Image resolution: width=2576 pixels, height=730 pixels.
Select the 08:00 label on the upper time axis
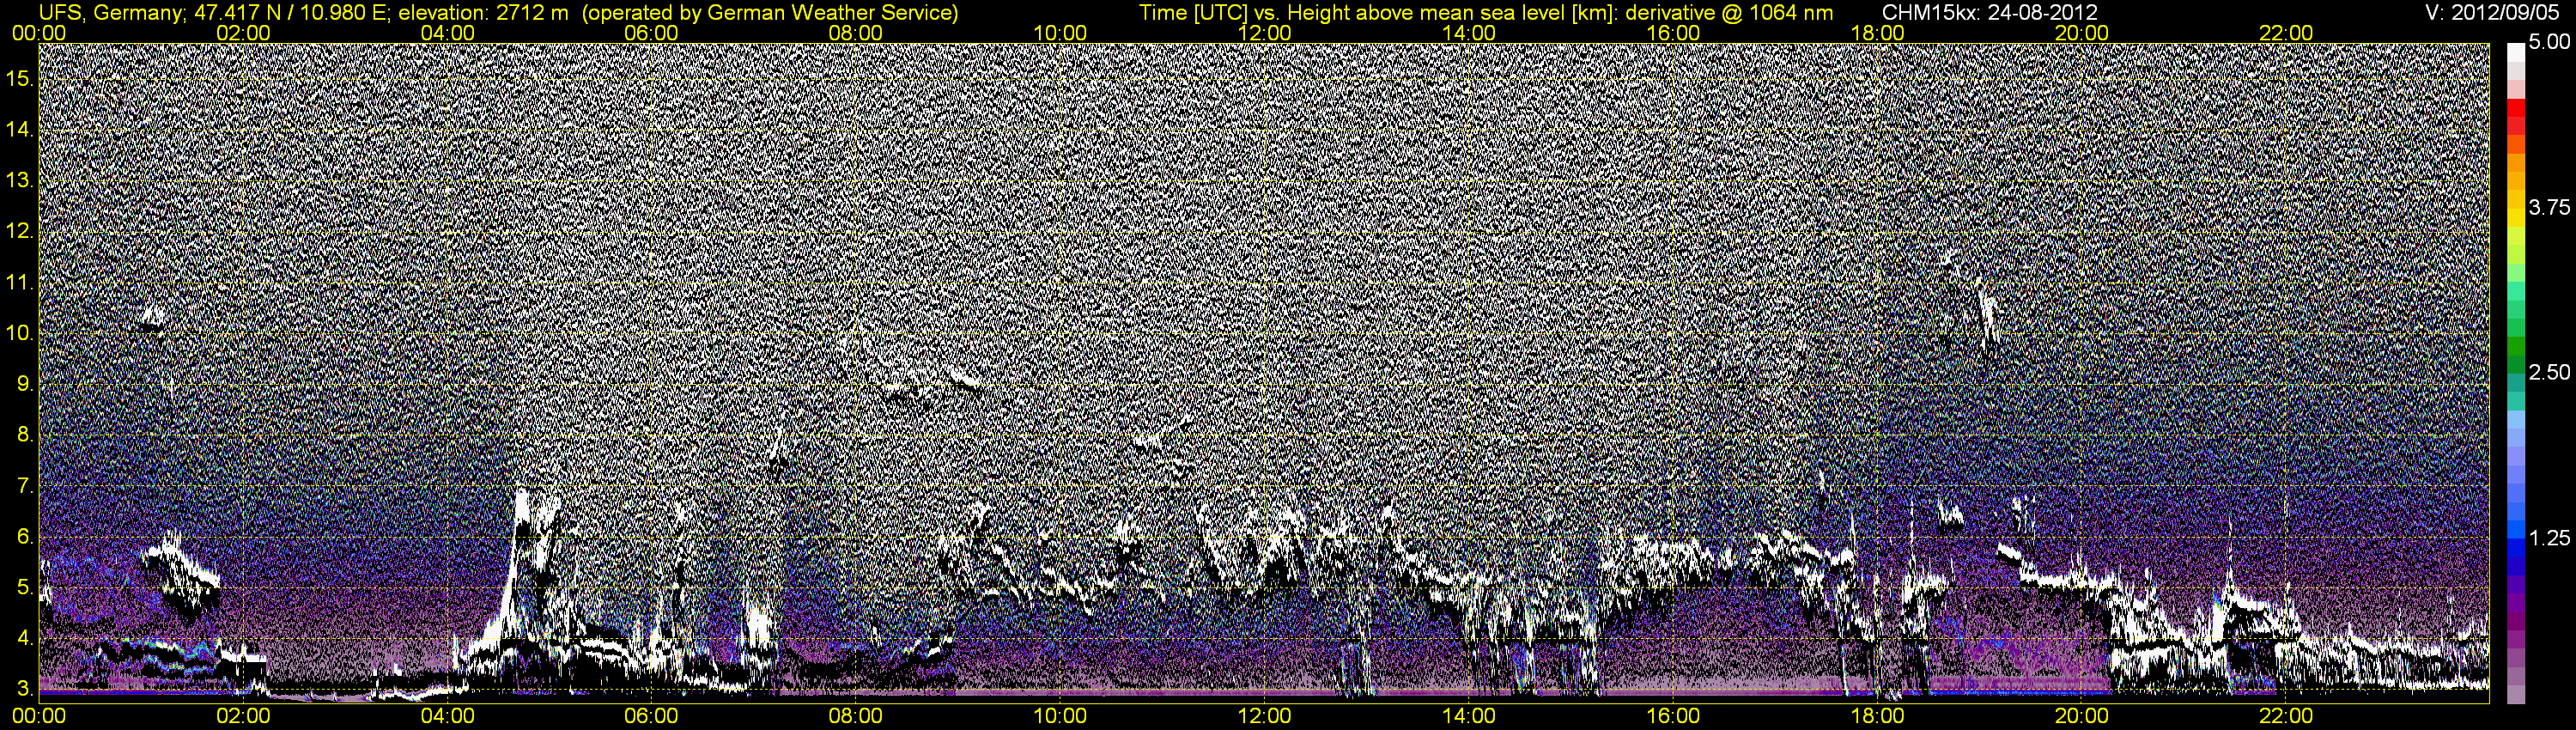click(x=856, y=33)
